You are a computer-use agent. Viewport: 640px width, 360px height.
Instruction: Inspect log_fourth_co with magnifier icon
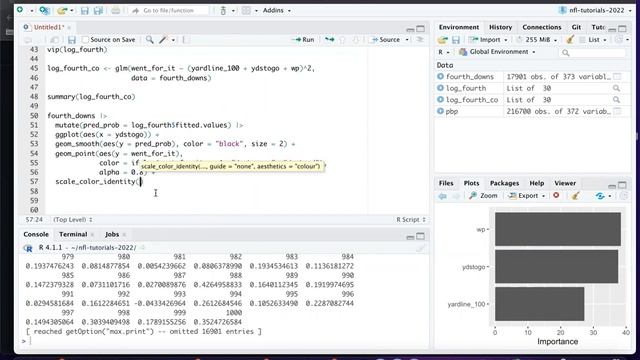point(616,100)
